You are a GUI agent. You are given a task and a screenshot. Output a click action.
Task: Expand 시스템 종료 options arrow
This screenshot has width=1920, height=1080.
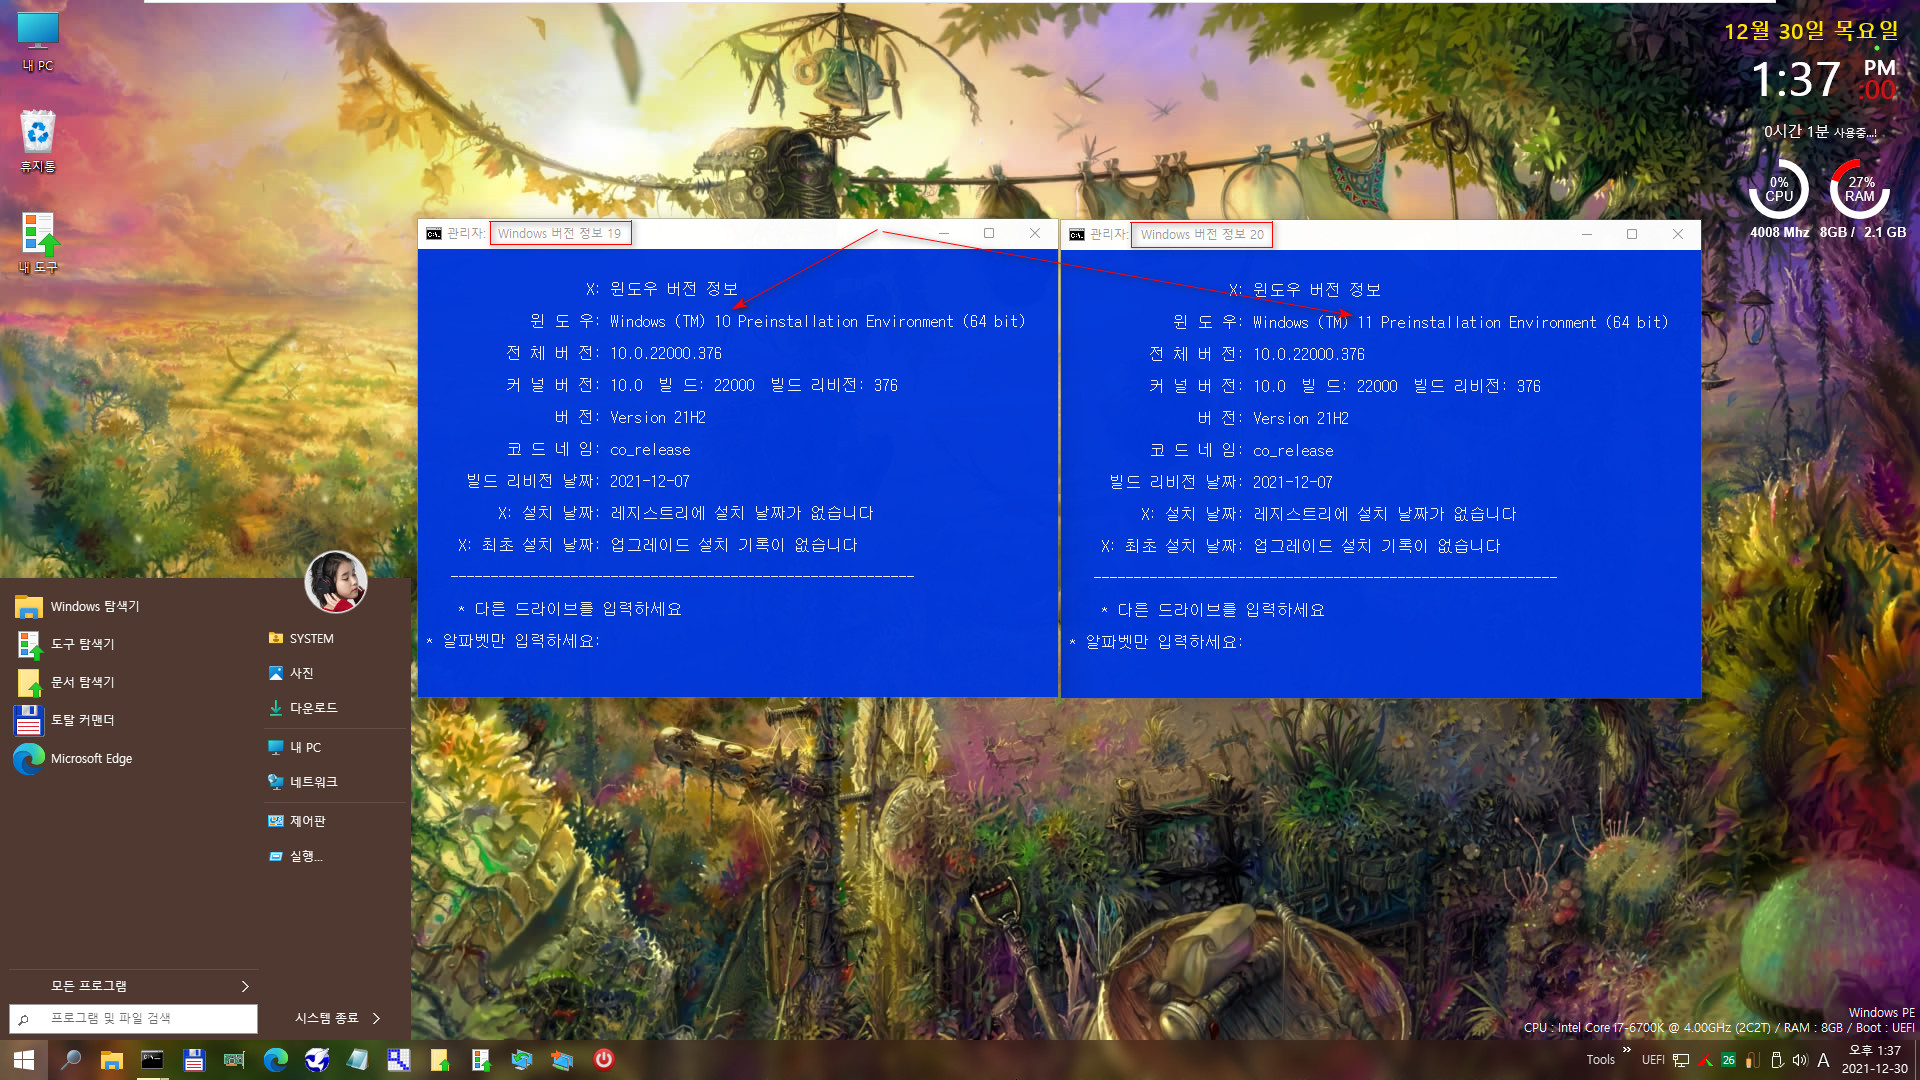377,1019
